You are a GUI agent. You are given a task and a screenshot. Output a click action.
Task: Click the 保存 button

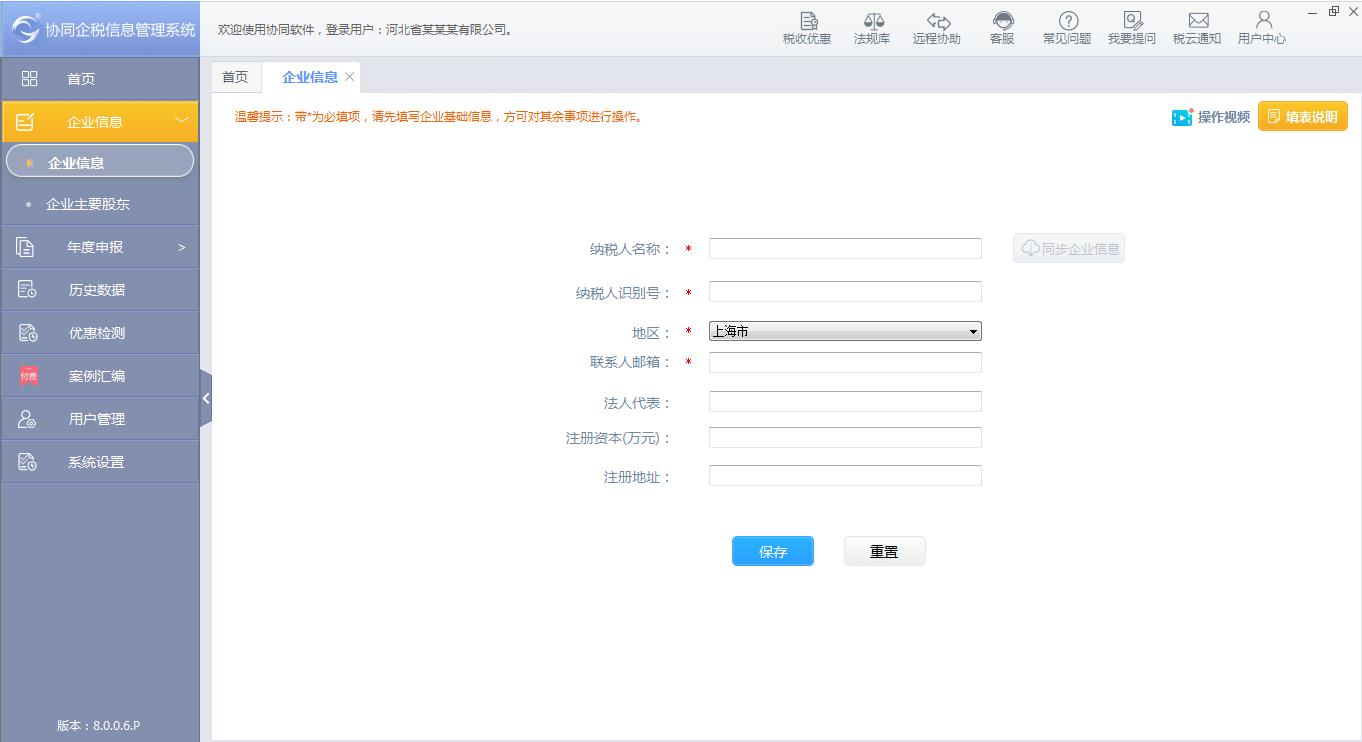point(772,551)
